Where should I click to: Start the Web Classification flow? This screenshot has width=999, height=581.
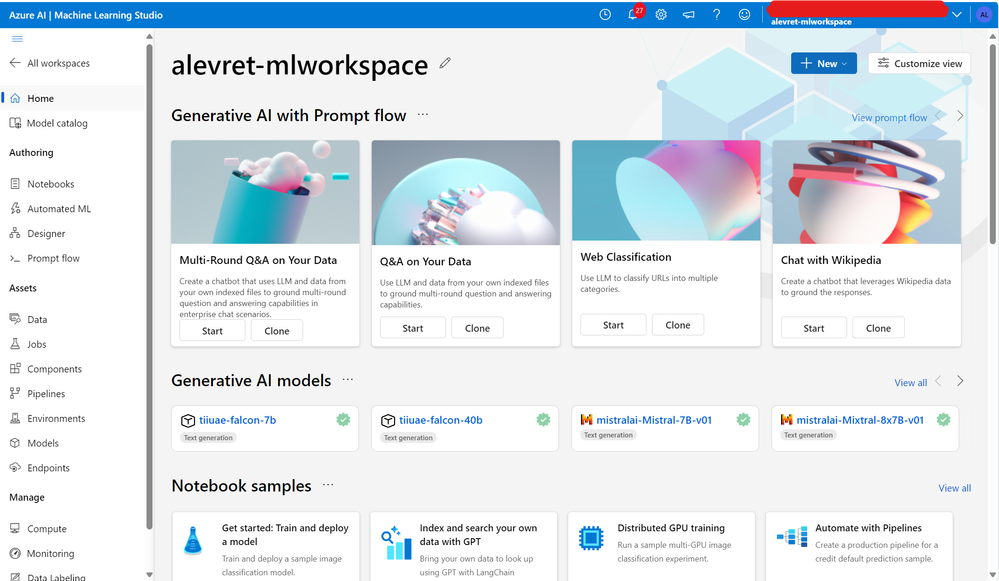click(x=613, y=325)
